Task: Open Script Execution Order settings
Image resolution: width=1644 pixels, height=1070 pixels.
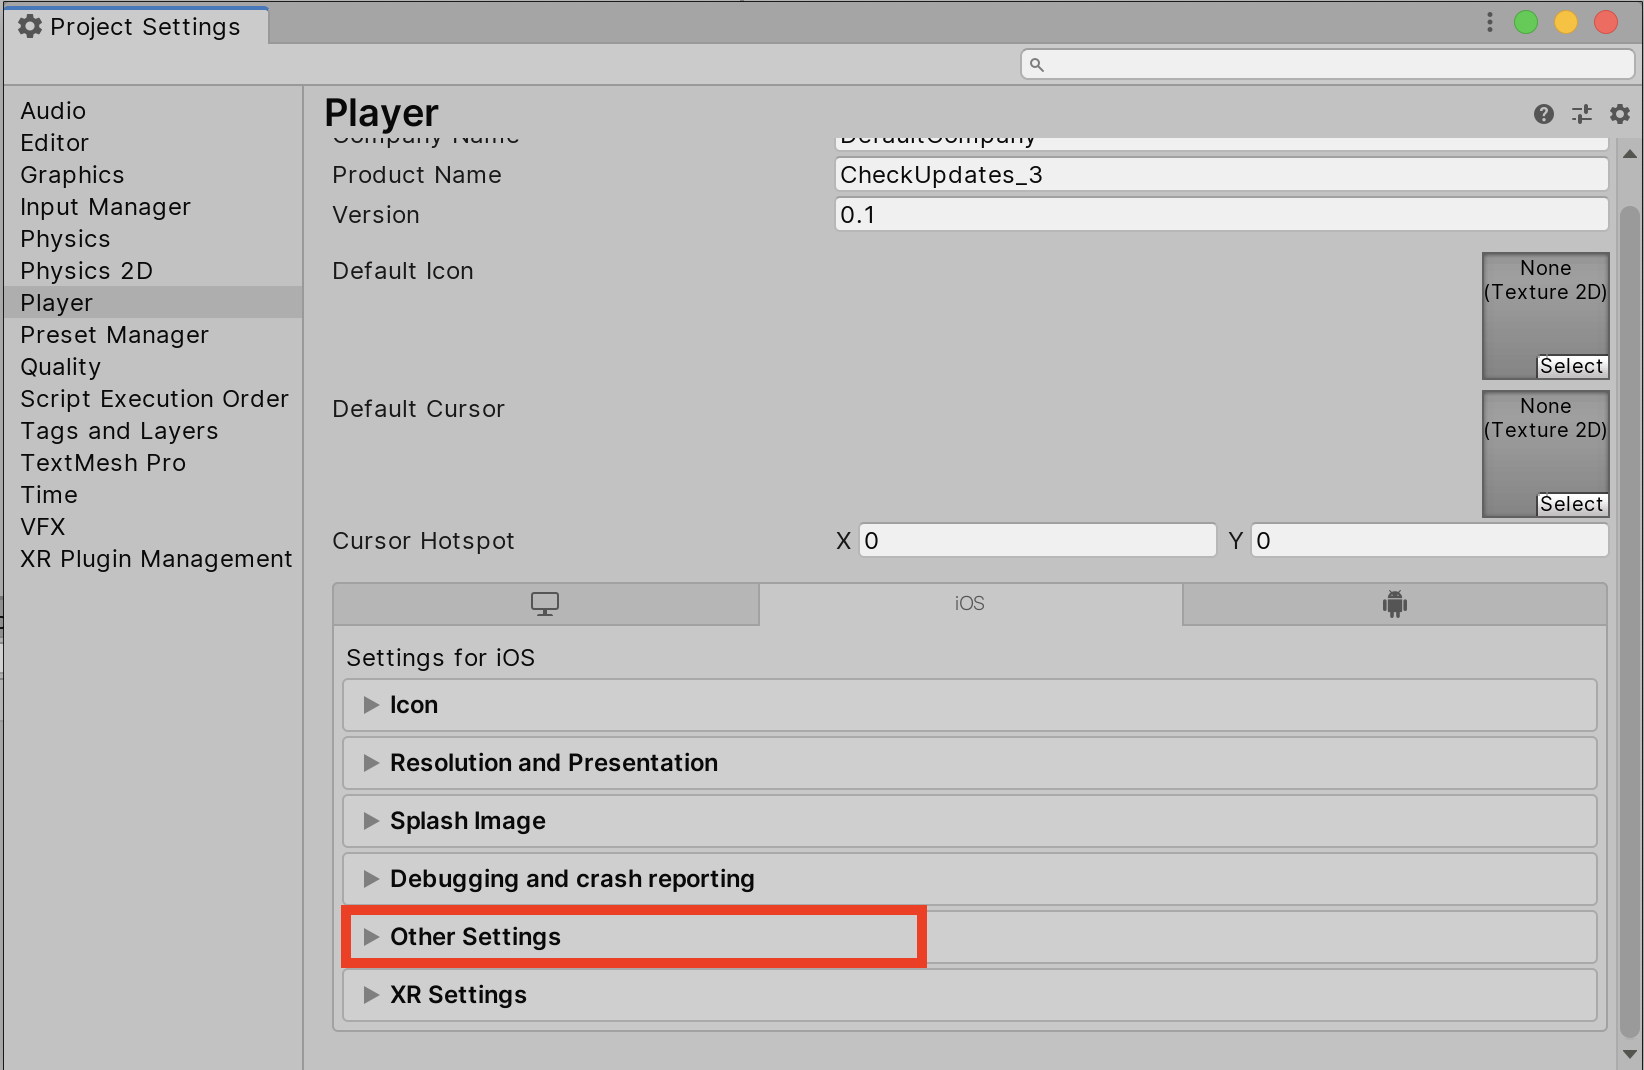Action: click(x=154, y=399)
